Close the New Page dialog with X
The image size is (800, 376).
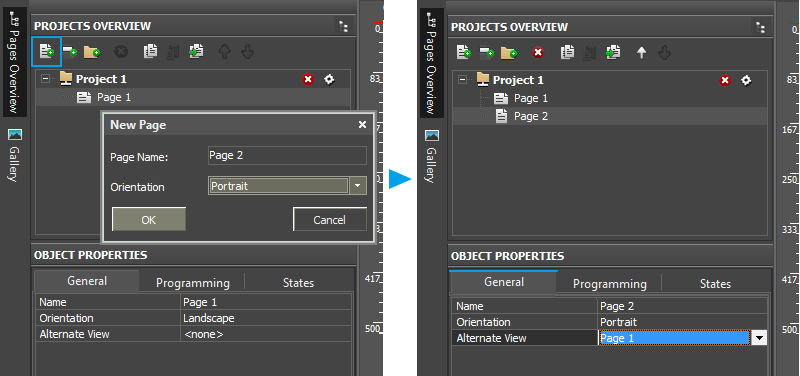362,124
